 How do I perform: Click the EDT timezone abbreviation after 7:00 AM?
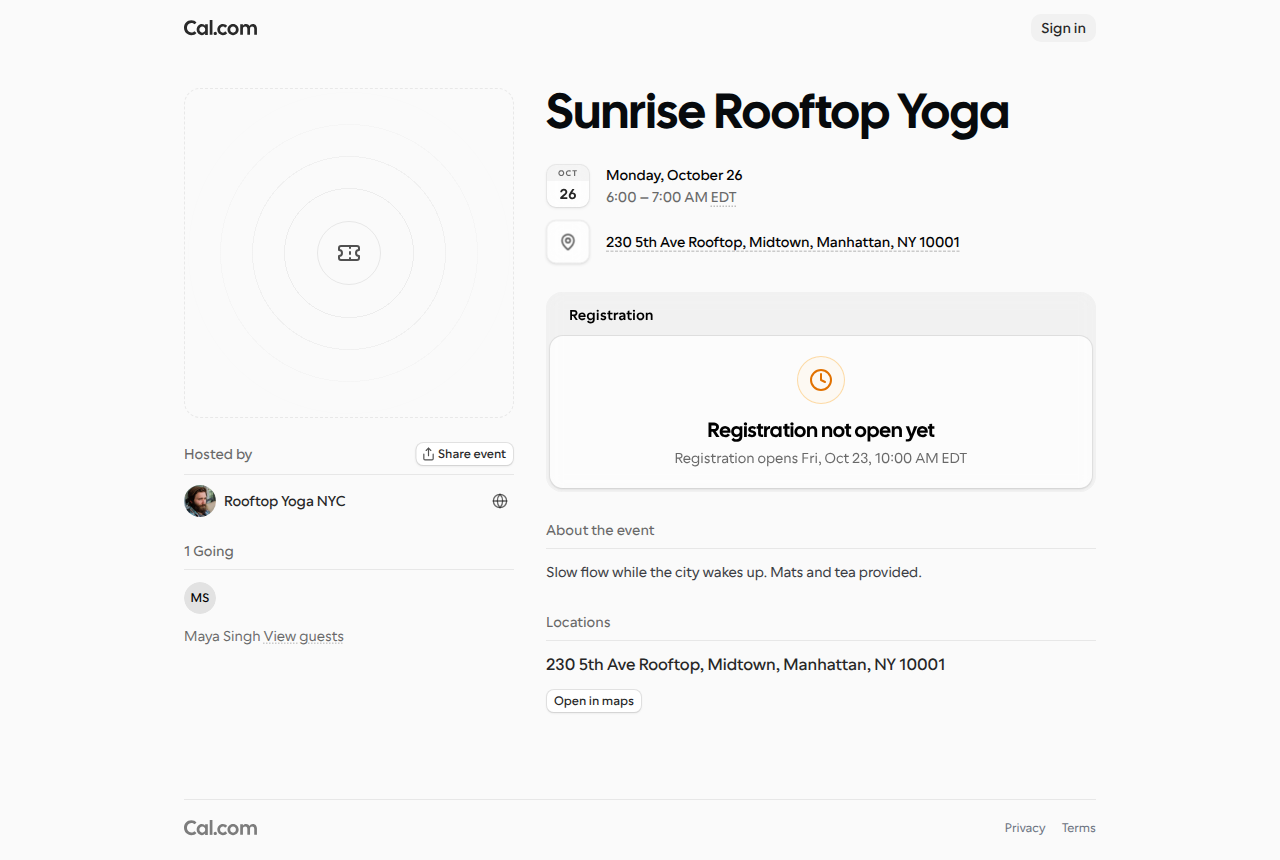click(x=724, y=197)
